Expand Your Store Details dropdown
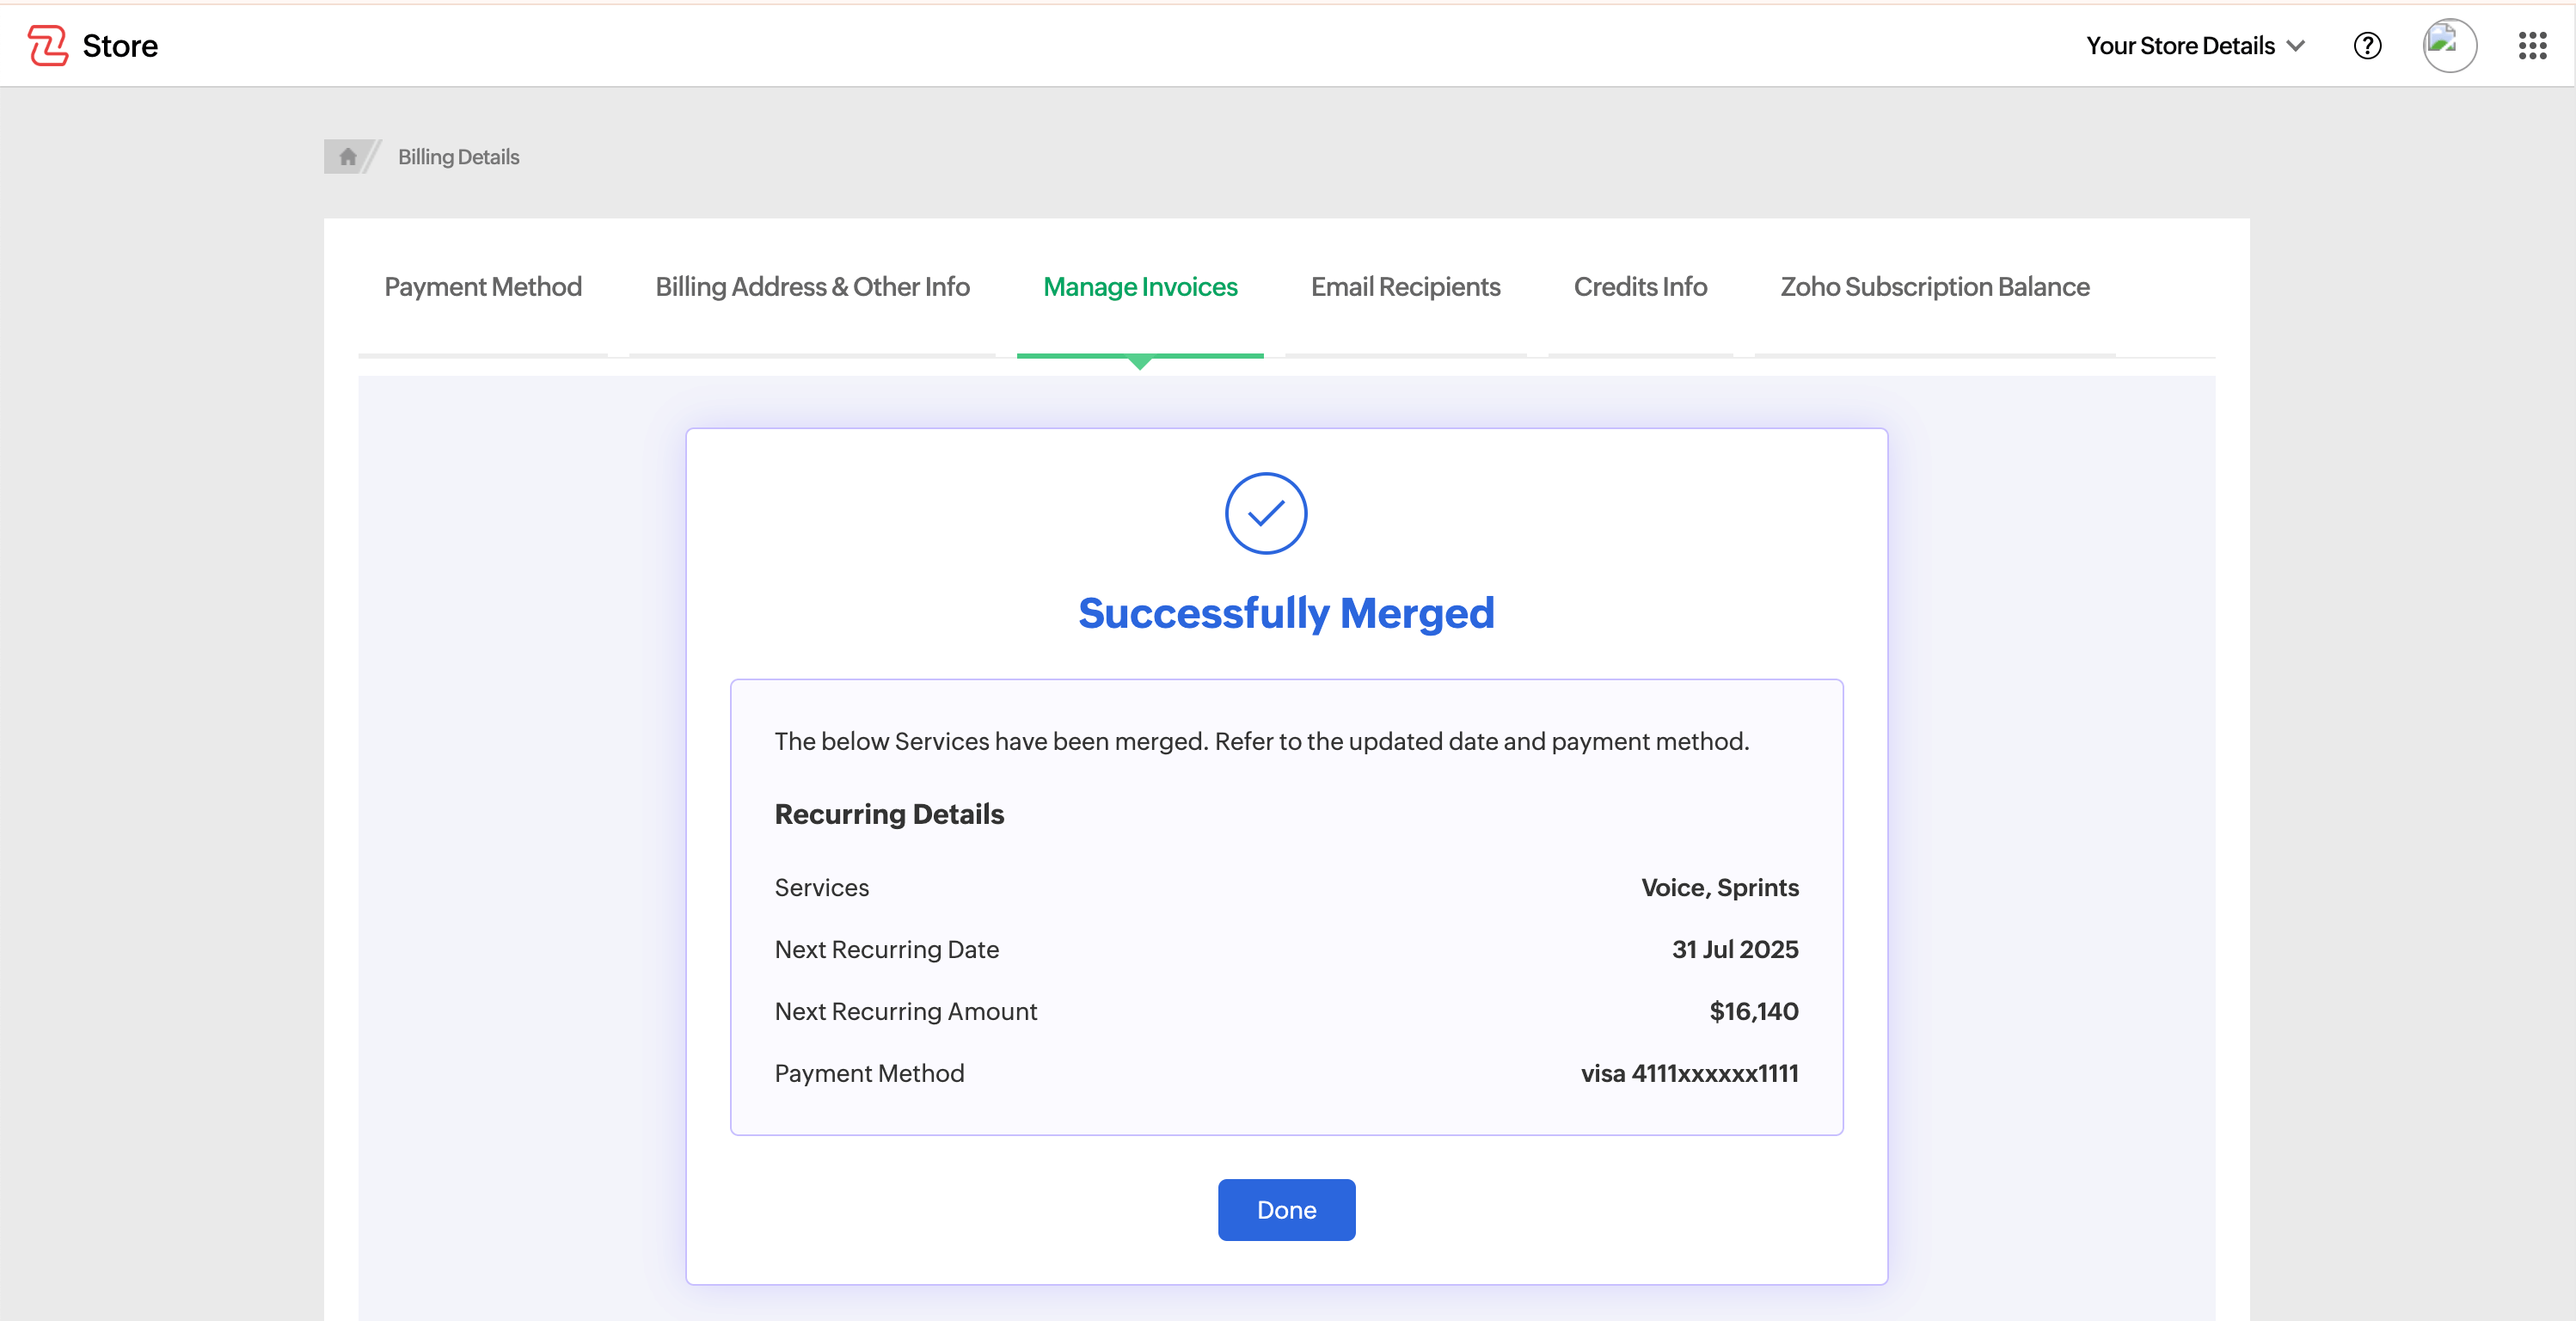The image size is (2576, 1321). pyautogui.click(x=2180, y=46)
